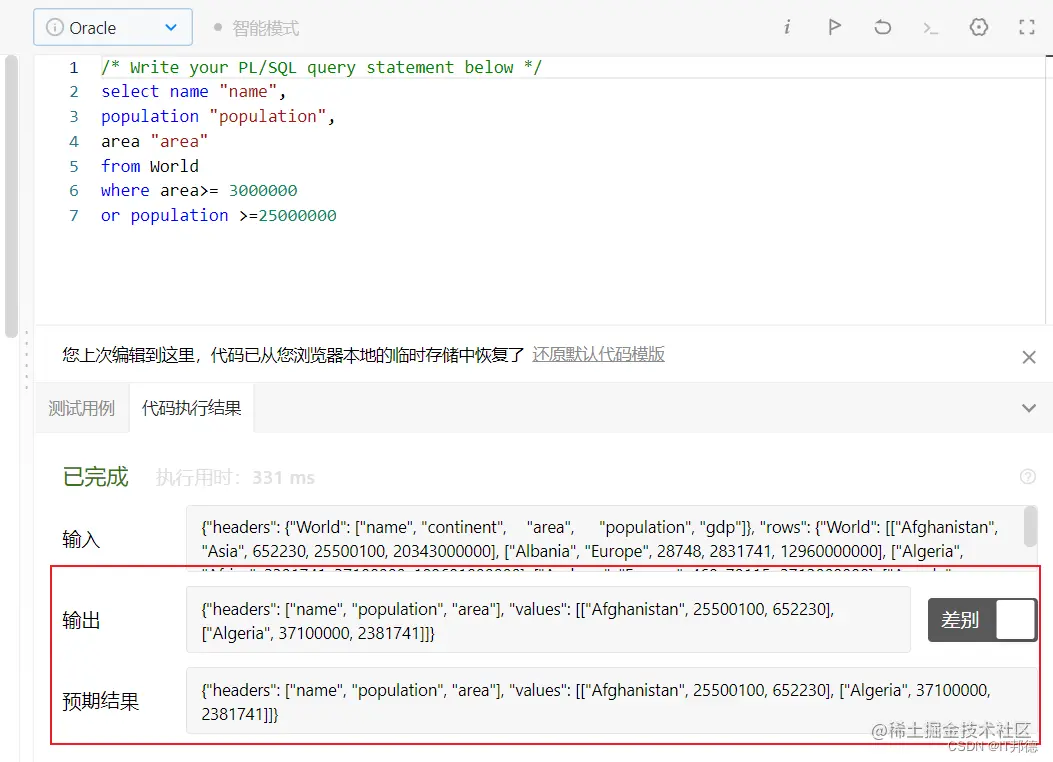Click the 预期结果 expected result box
The width and height of the screenshot is (1053, 762).
pos(611,701)
